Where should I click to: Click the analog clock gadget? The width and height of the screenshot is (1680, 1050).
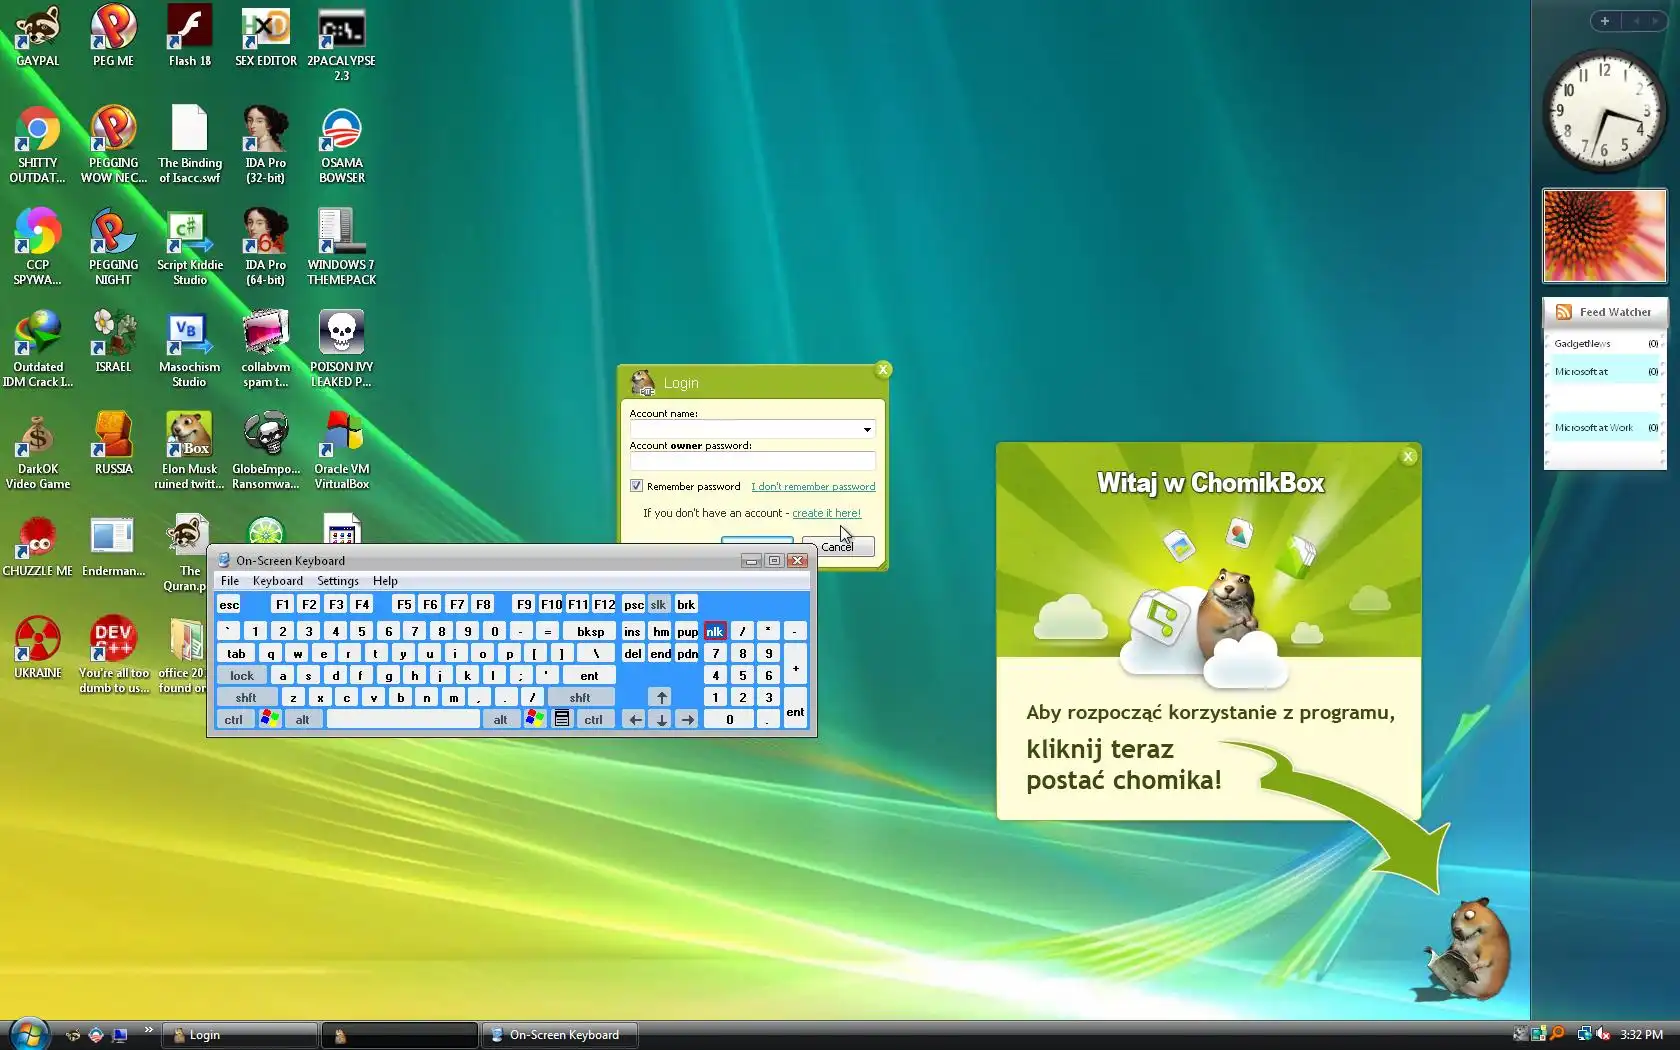1604,112
